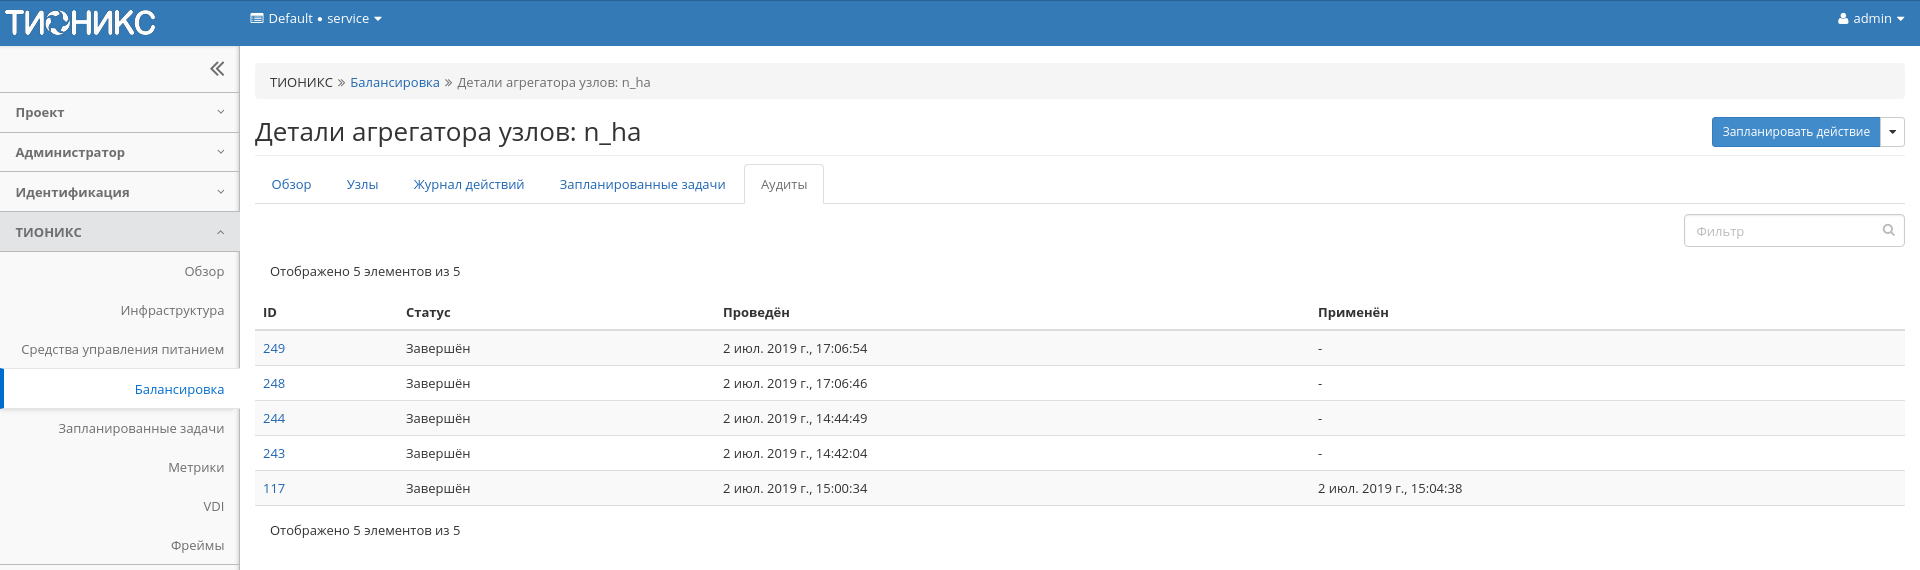Open the Журнал действий tab
The image size is (1920, 570).
tap(468, 185)
